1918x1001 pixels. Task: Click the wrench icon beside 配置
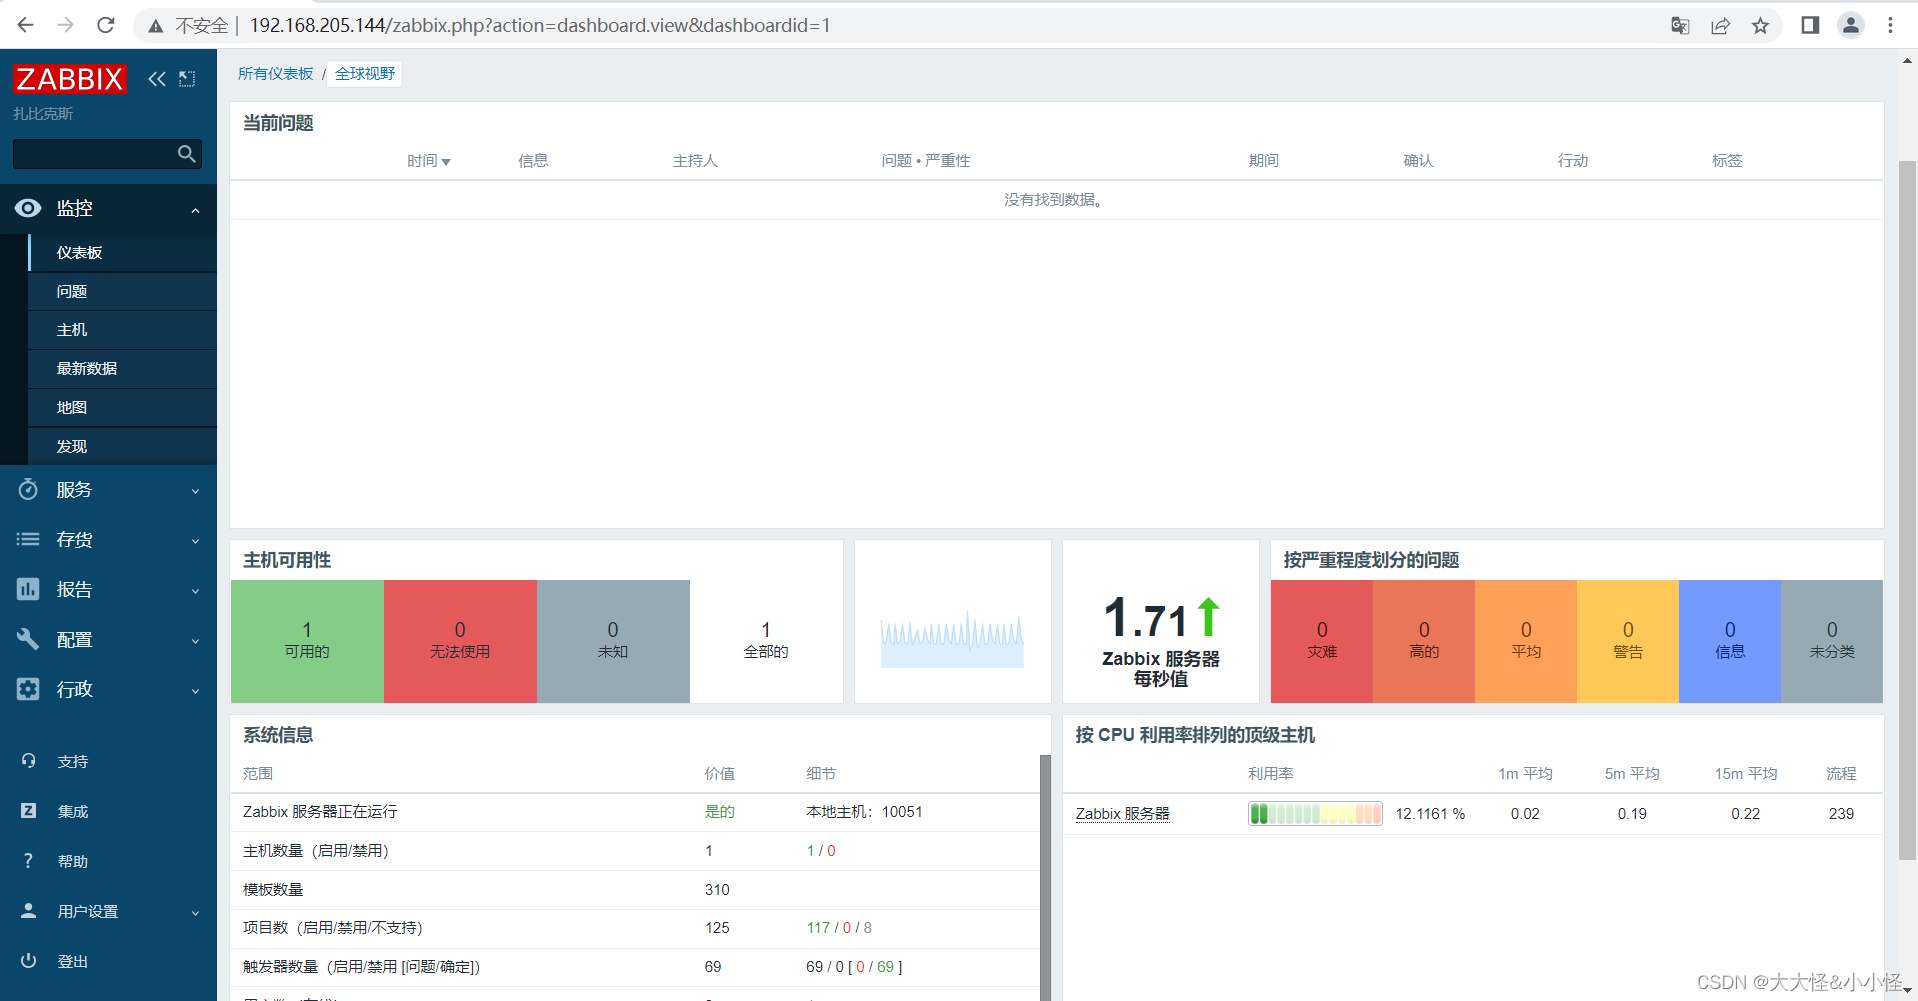point(28,639)
